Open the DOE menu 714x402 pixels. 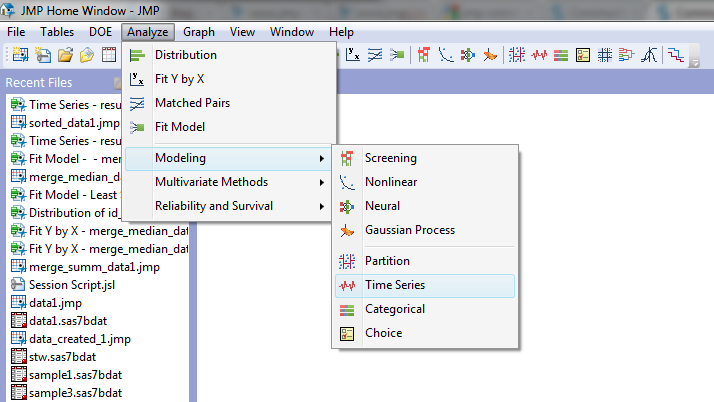click(100, 32)
